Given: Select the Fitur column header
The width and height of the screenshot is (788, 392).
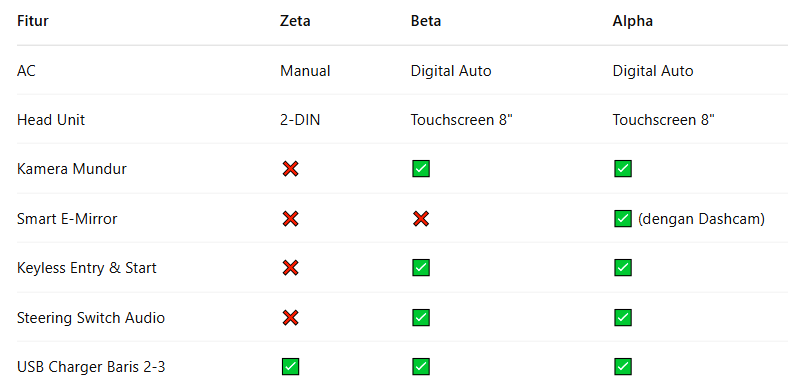Looking at the screenshot, I should pos(33,21).
